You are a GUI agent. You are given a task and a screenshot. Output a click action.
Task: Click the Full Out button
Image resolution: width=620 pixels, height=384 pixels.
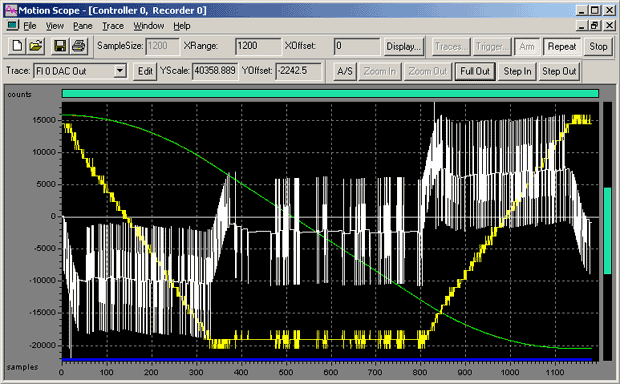[x=475, y=71]
